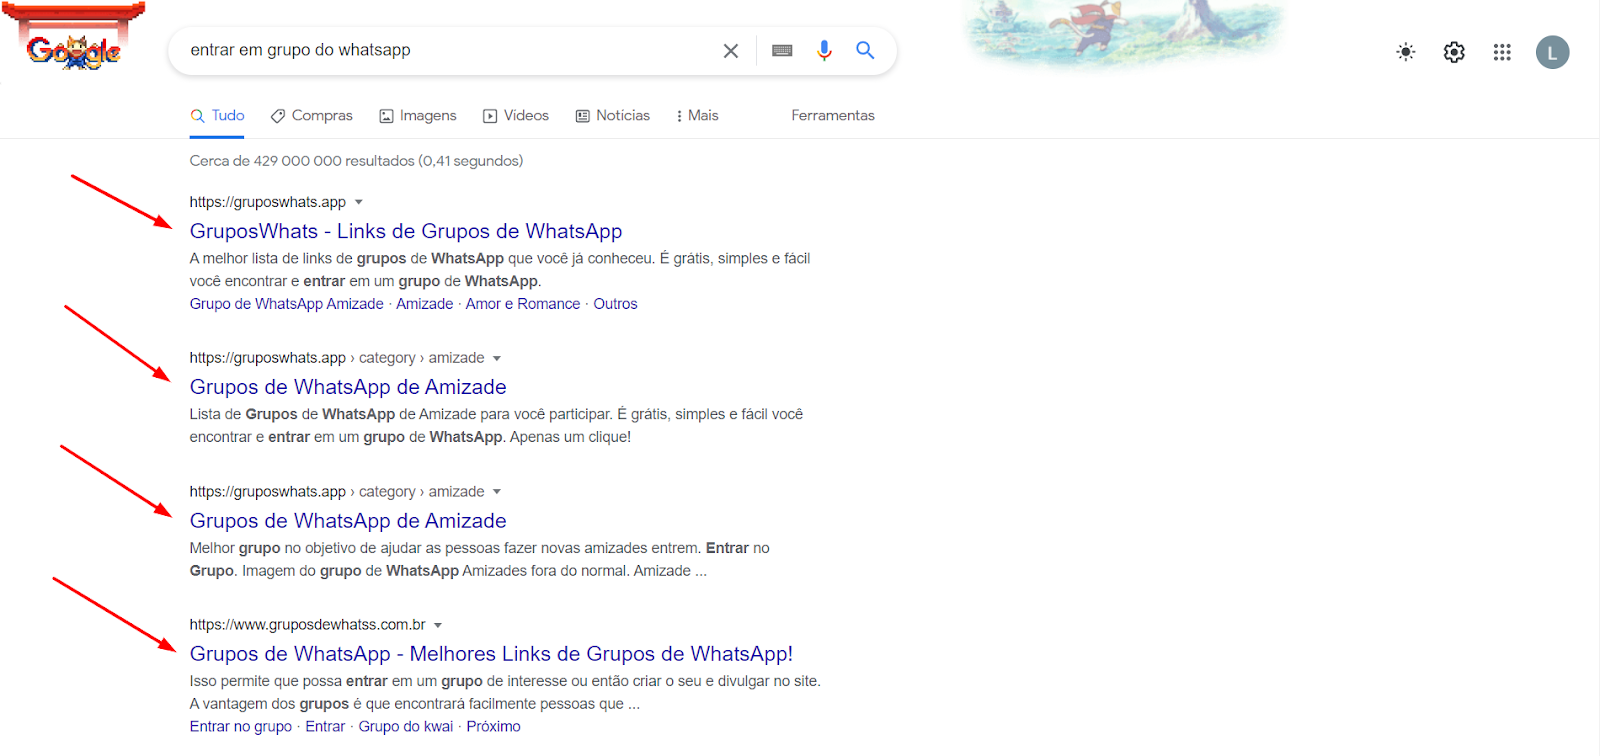Click the doodle banner illustration
Screen dimensions: 1600x756
pyautogui.click(x=1125, y=35)
